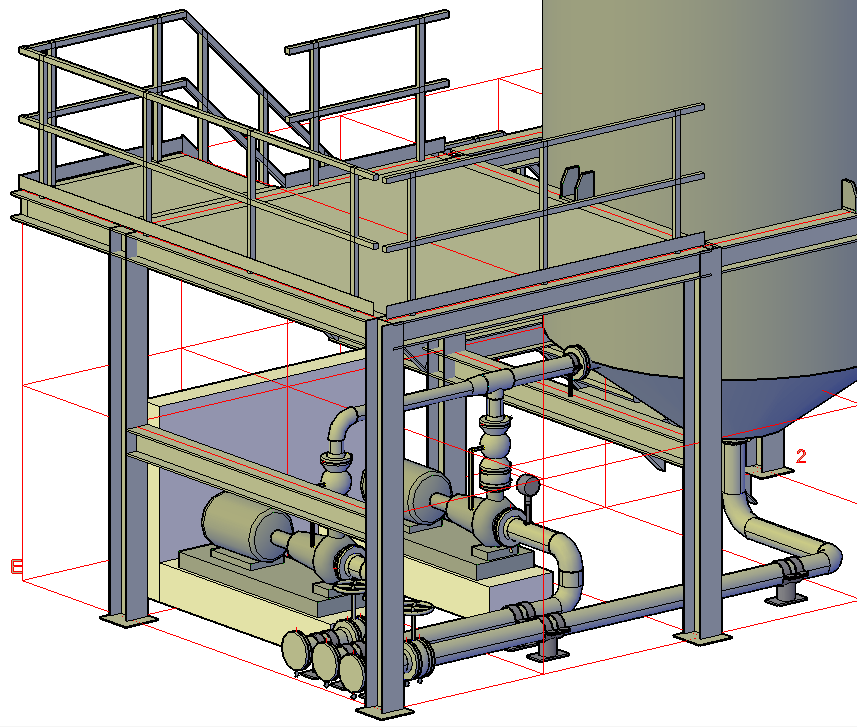Select the large vertical storage tank
Viewport: 857px width, 727px height.
[x=700, y=219]
